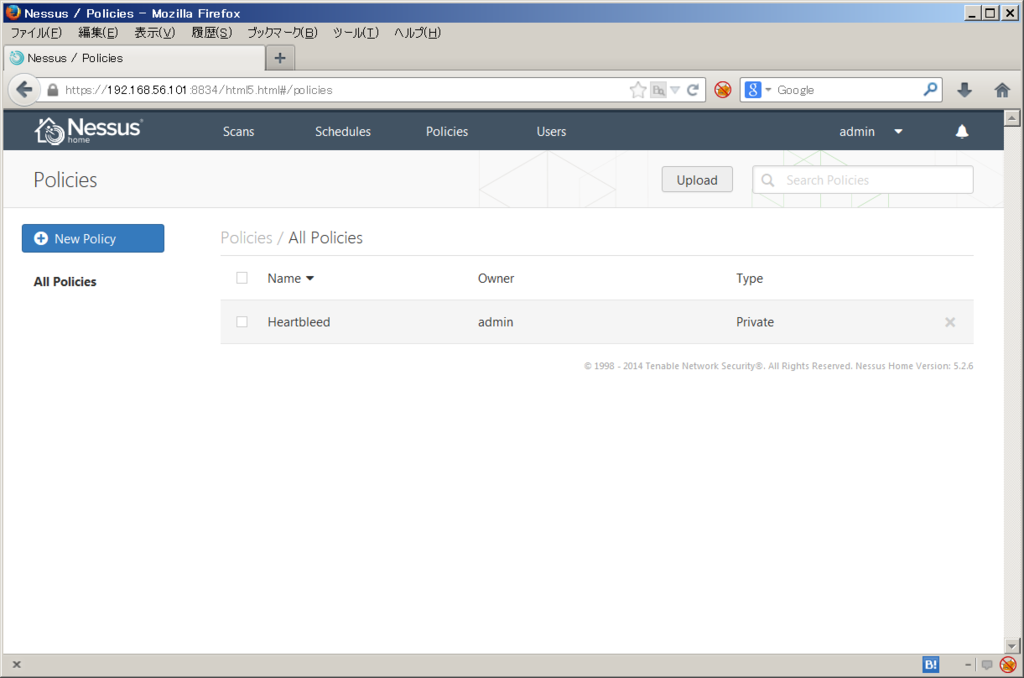The image size is (1024, 678).
Task: Click the speech bubble status bar icon
Action: click(987, 665)
